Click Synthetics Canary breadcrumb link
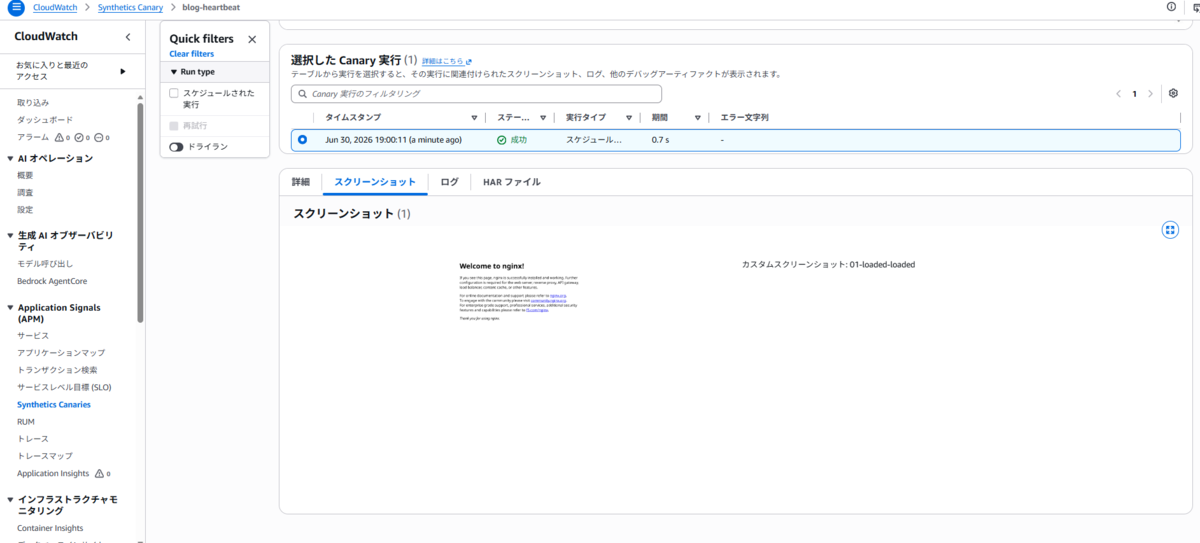 pos(130,7)
